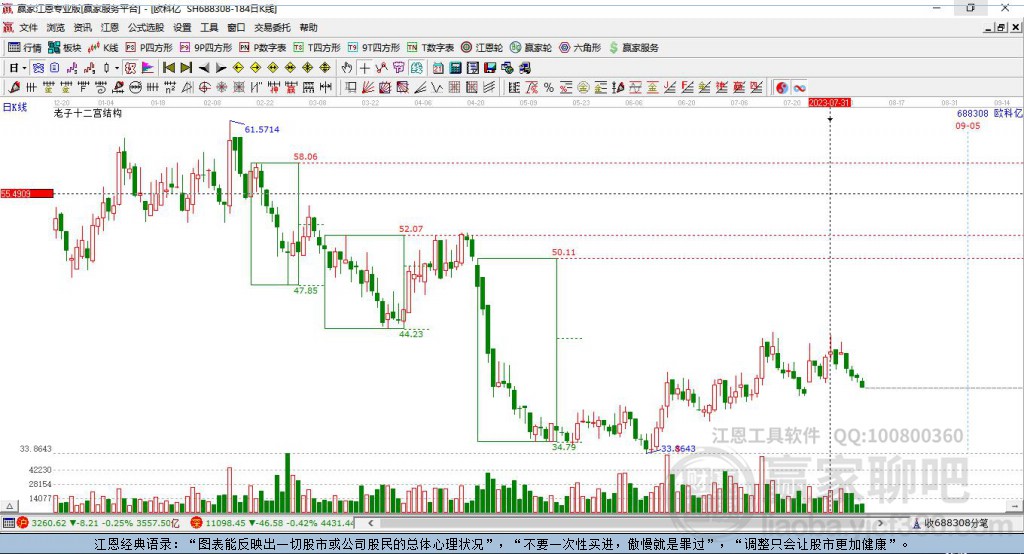This screenshot has width=1024, height=554.
Task: Click the 58.06 level label
Action: click(x=306, y=157)
